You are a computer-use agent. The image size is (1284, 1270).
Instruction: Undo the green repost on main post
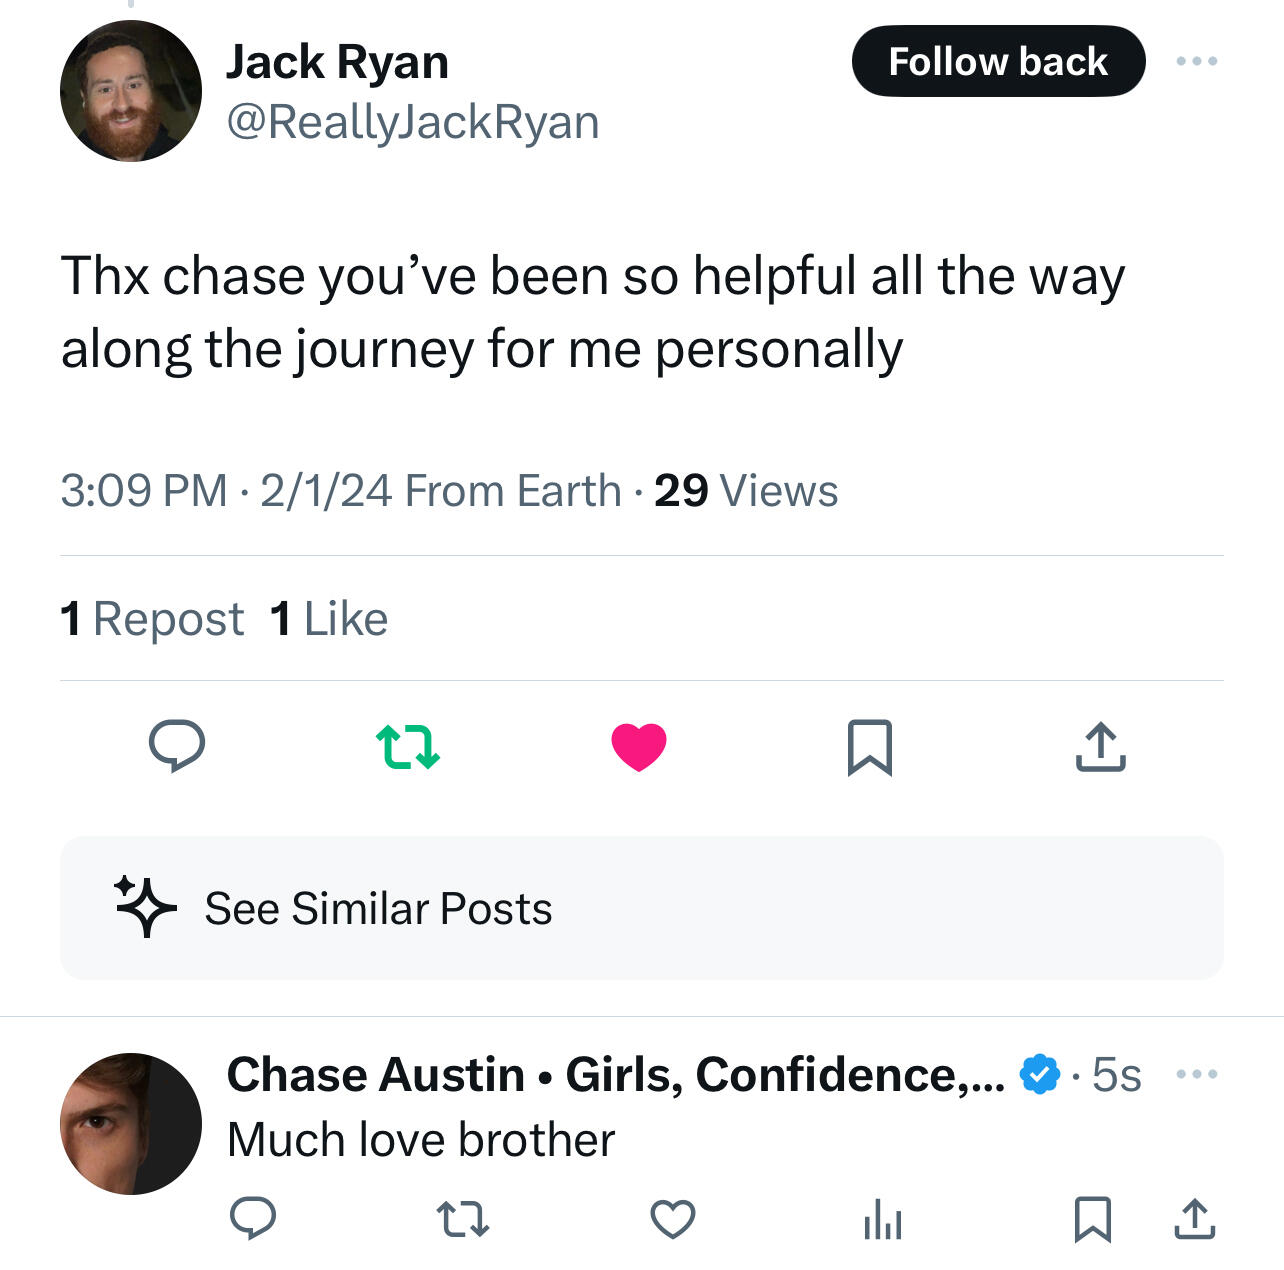tap(407, 747)
